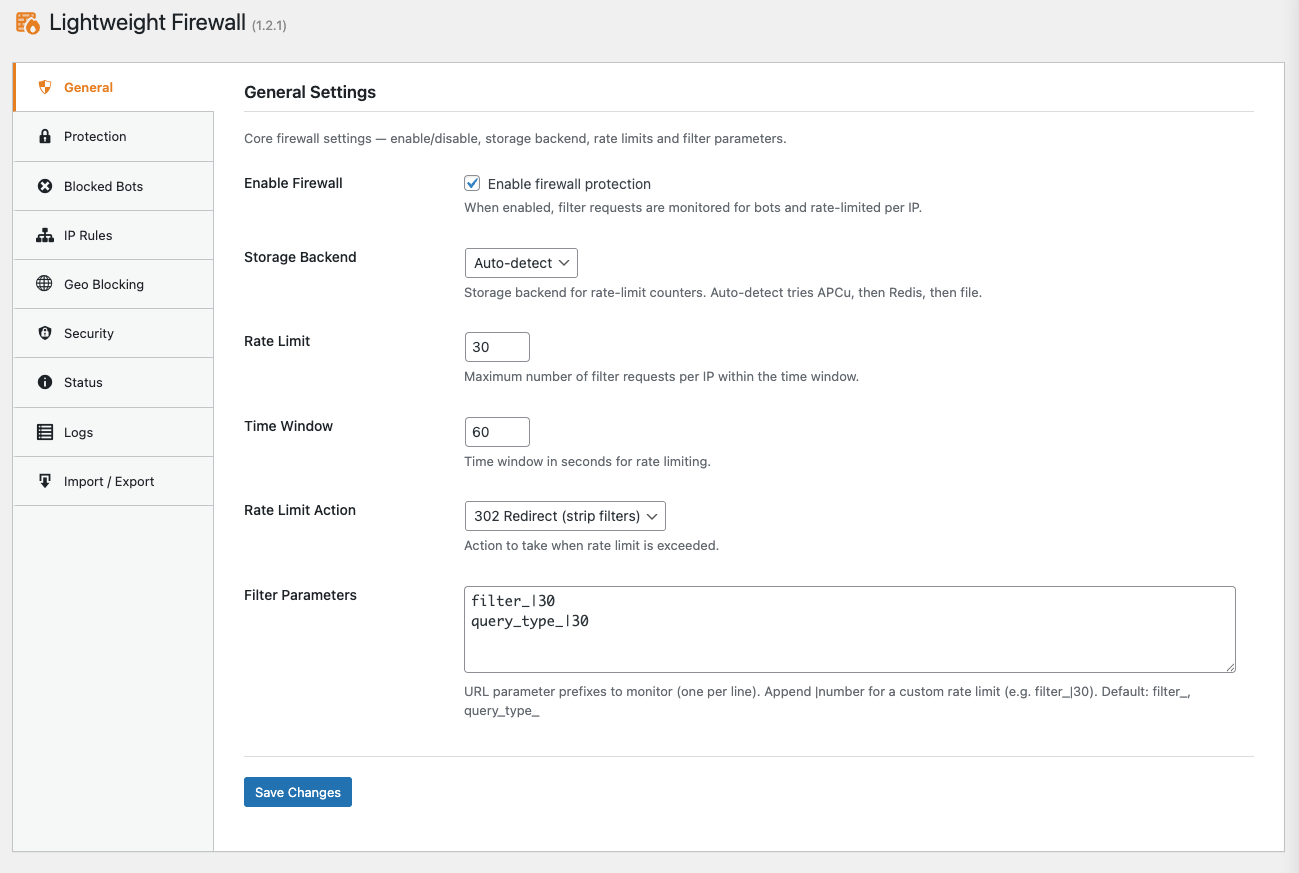1299x873 pixels.
Task: Click the list icon next to Logs
Action: point(44,431)
